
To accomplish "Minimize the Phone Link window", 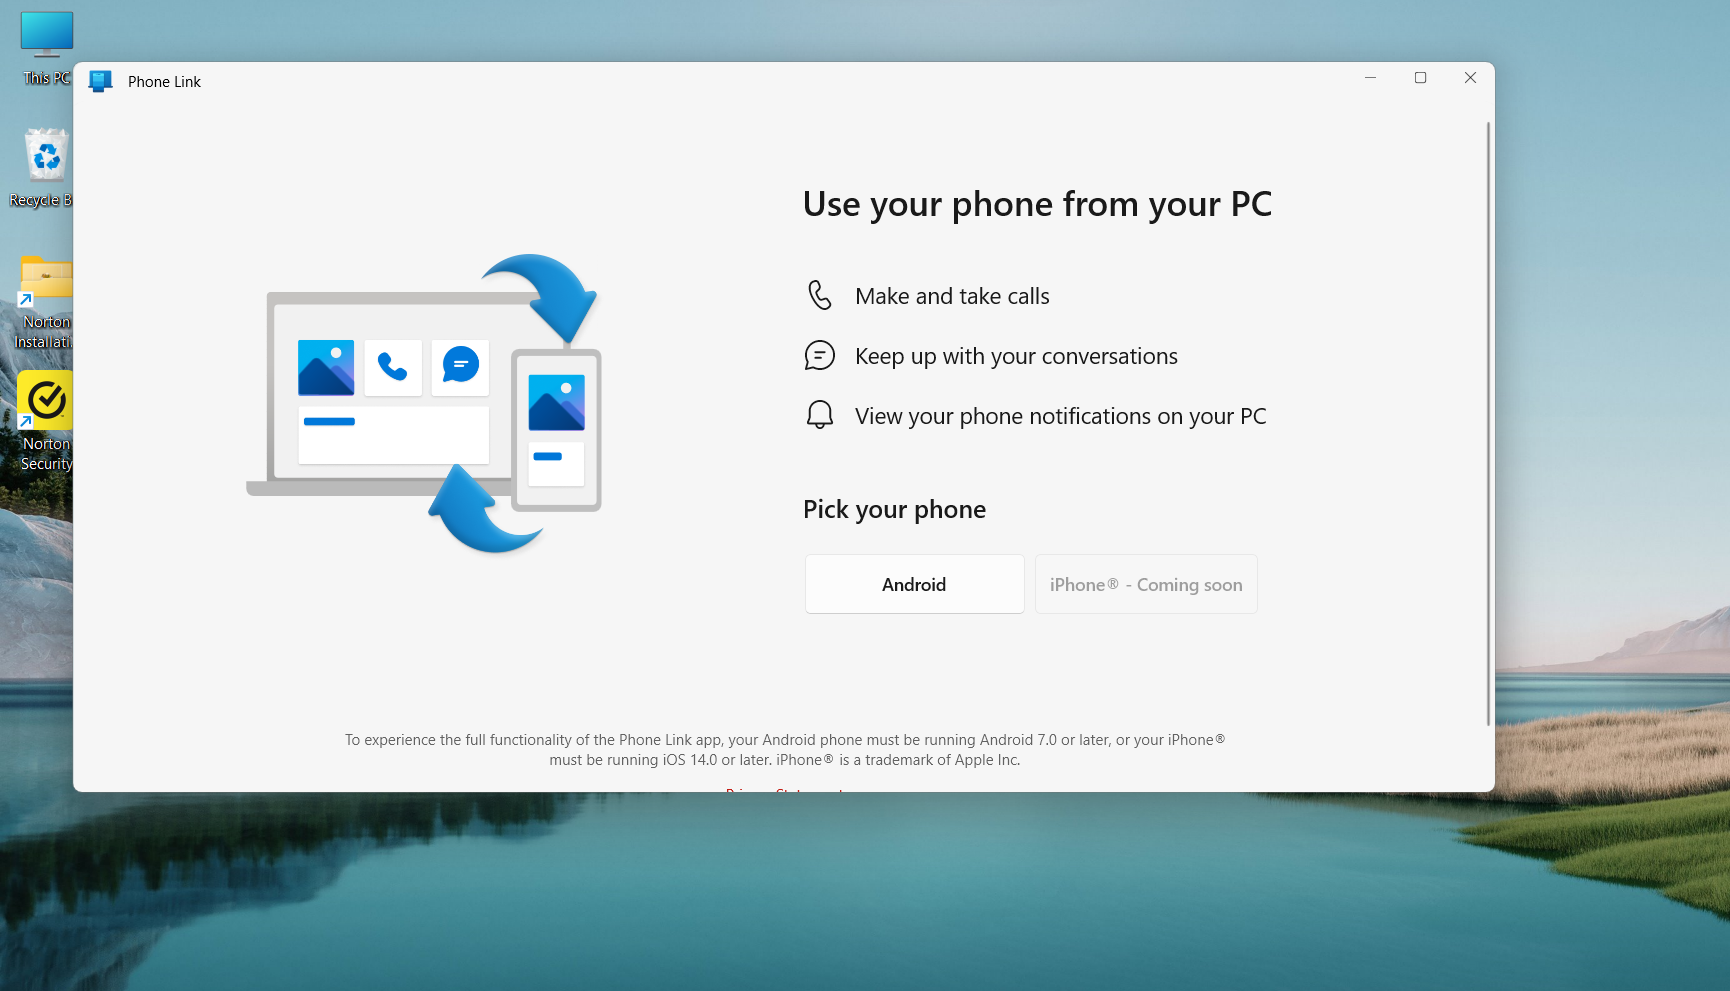I will pos(1370,78).
